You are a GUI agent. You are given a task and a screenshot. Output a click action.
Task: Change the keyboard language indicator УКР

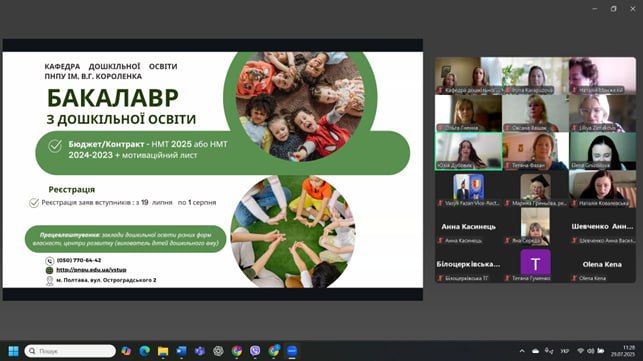tap(565, 351)
